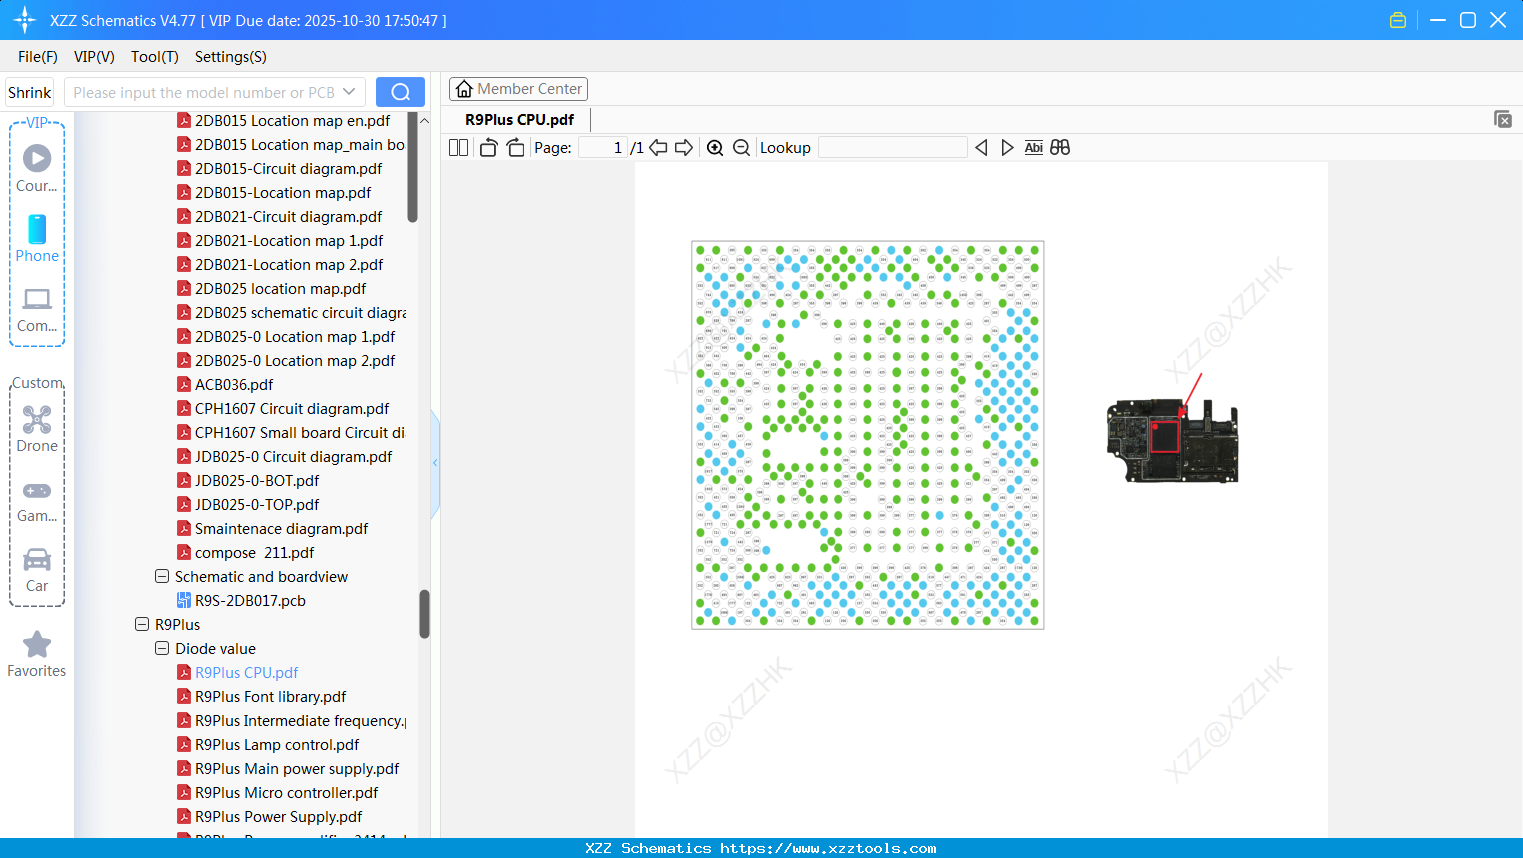Select the Phone category icon
Viewport: 1523px width, 858px height.
pos(37,238)
